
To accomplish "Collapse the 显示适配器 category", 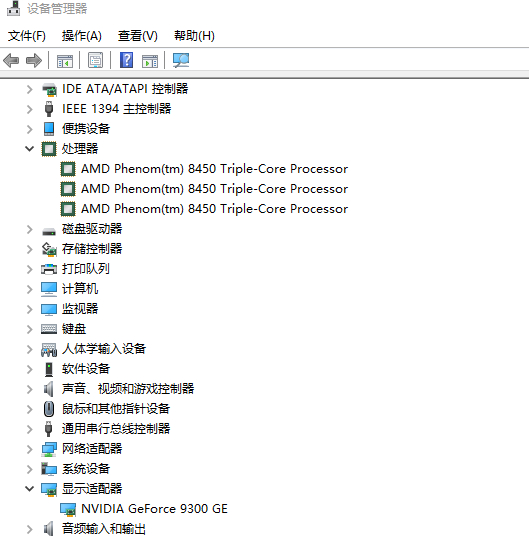I will [30, 489].
